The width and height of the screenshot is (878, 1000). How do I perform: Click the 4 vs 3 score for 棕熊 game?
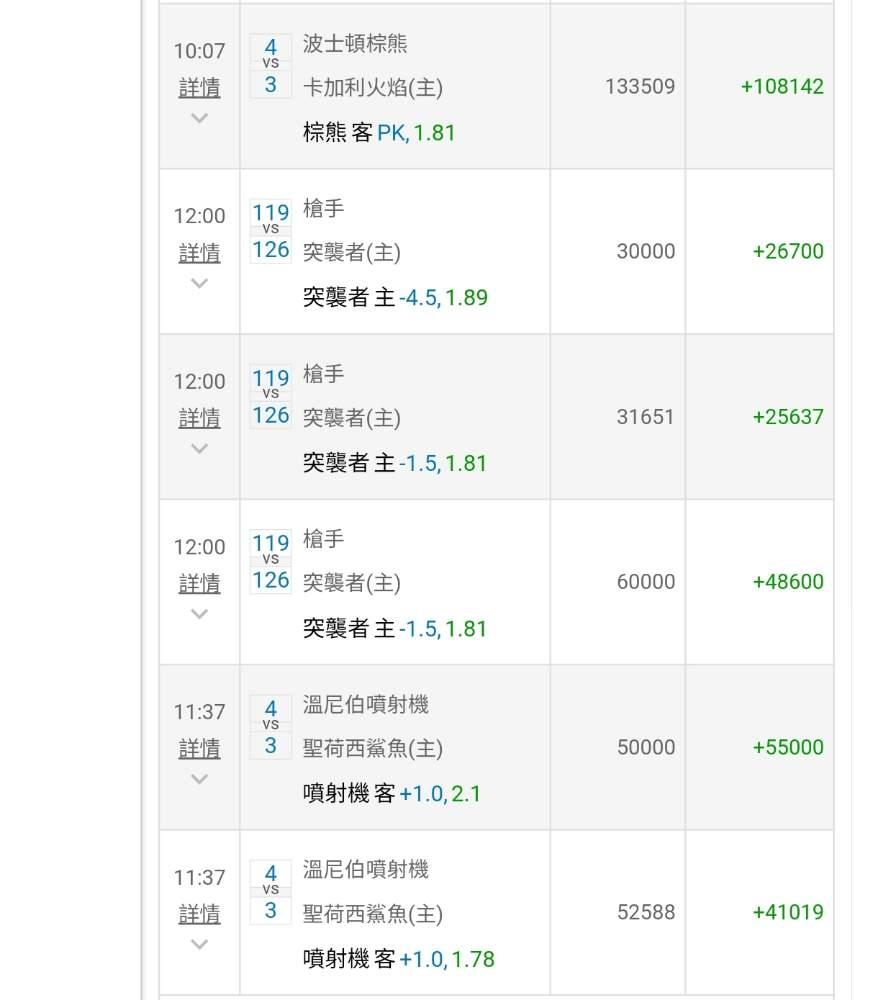pos(270,66)
